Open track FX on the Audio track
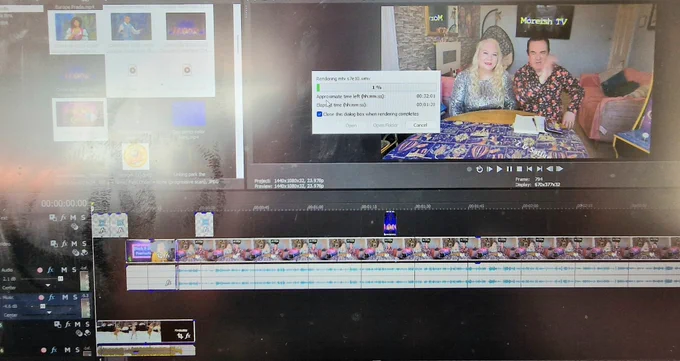The width and height of the screenshot is (680, 361). coord(50,270)
